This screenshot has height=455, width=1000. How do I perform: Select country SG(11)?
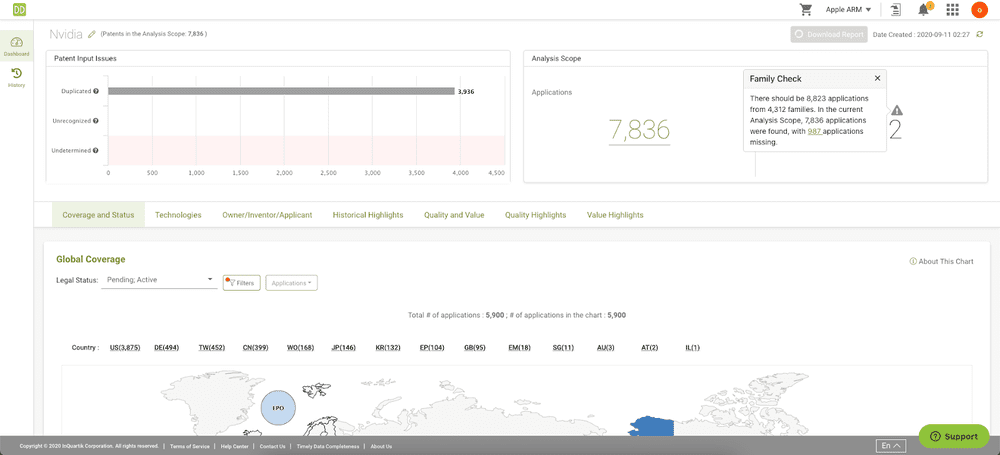pos(564,348)
